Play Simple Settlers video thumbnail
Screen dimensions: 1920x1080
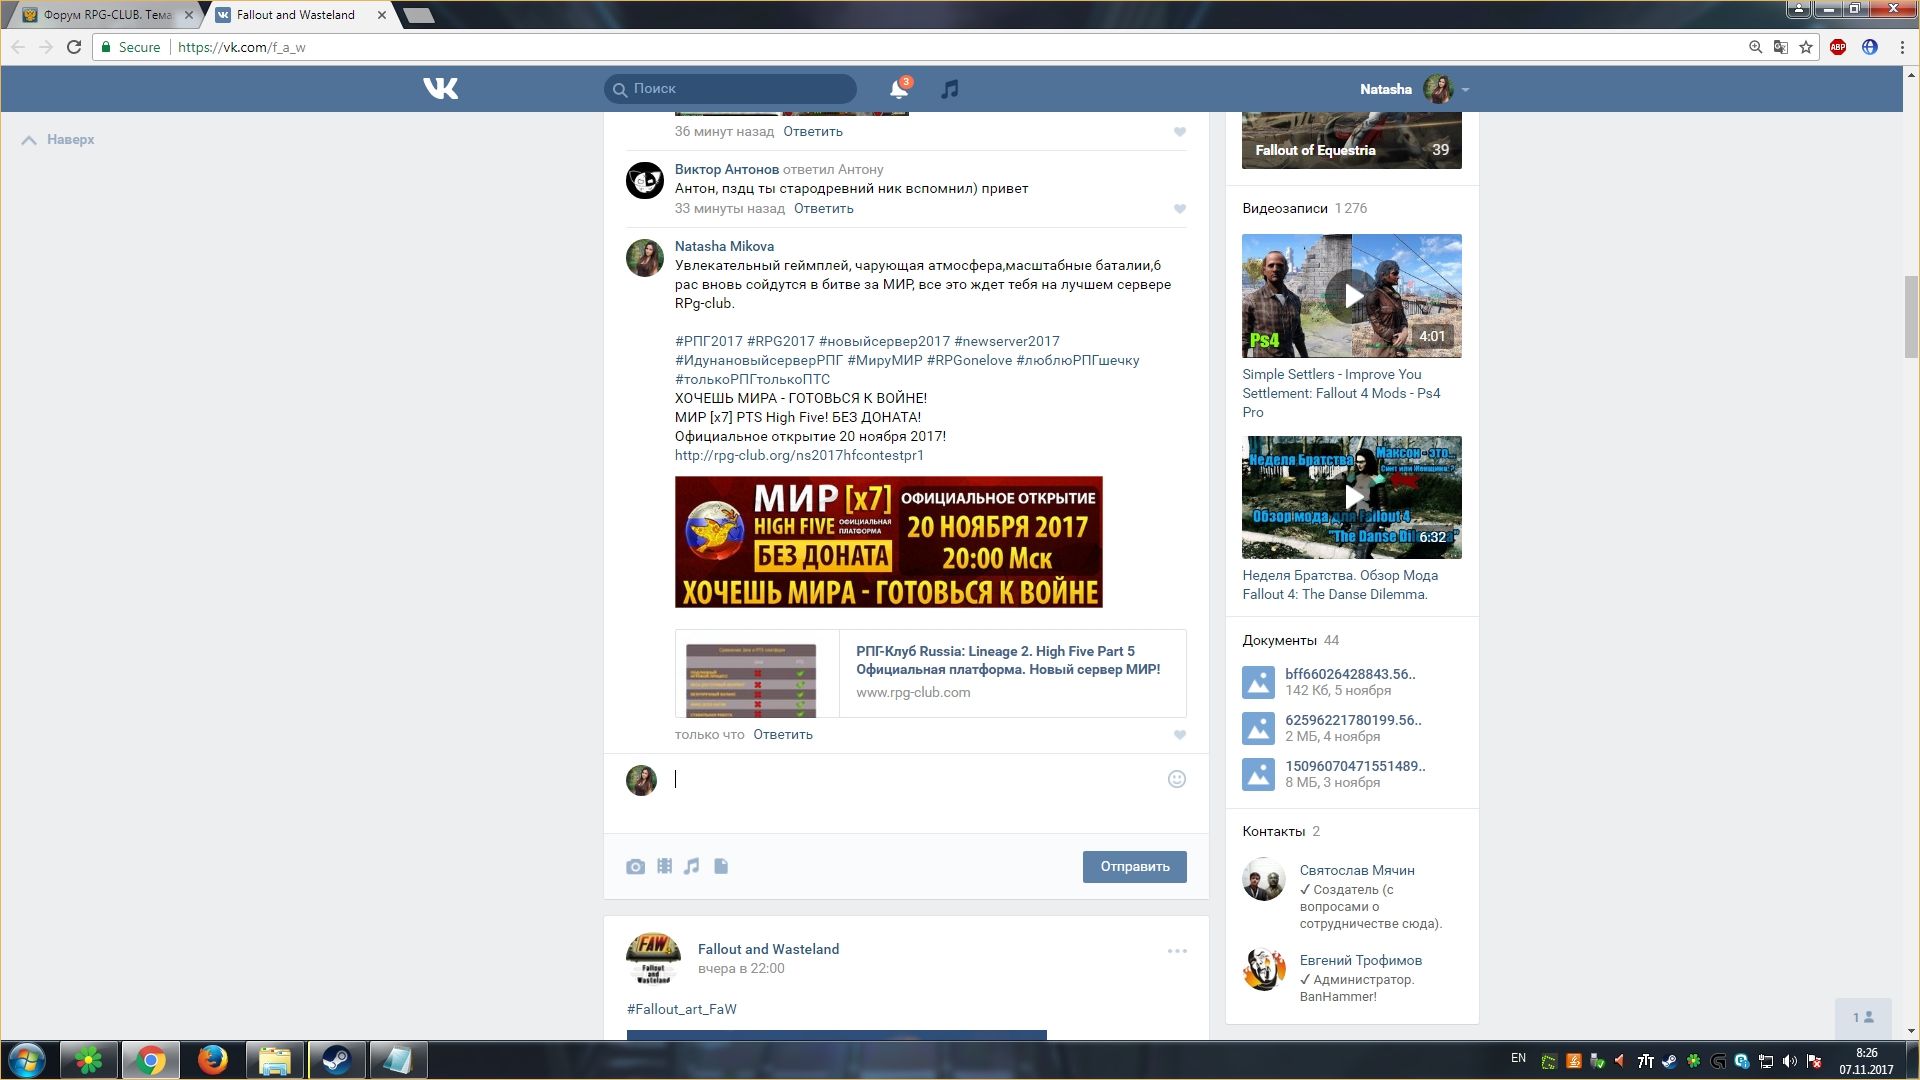pos(1352,296)
